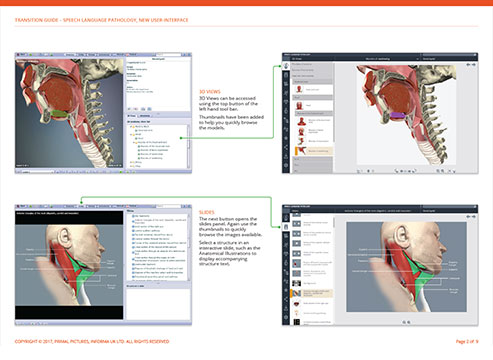
Task: Select Muscles of swallowing tree entry
Action: click(151, 158)
